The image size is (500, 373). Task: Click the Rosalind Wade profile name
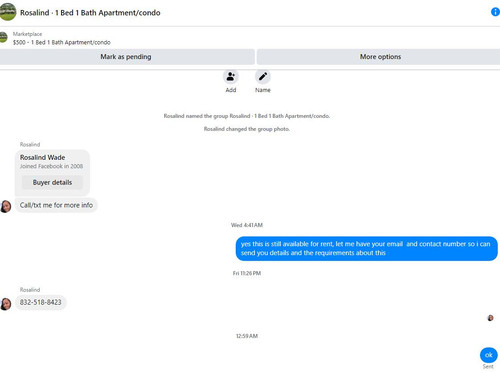pos(42,157)
